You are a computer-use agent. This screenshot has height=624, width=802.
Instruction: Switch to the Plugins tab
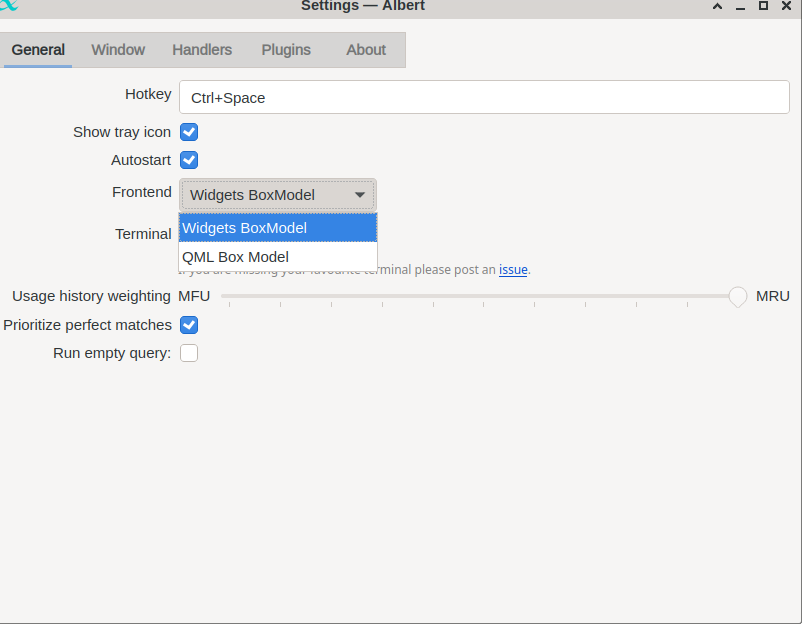coord(285,49)
